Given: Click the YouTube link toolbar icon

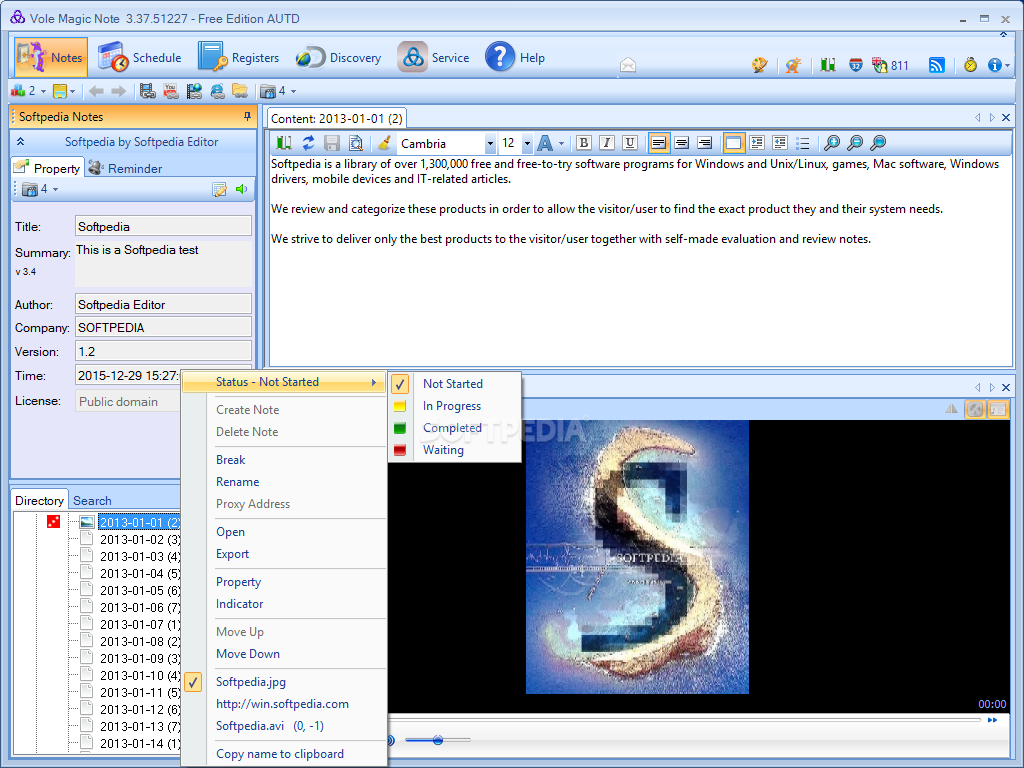Looking at the screenshot, I should [x=170, y=91].
